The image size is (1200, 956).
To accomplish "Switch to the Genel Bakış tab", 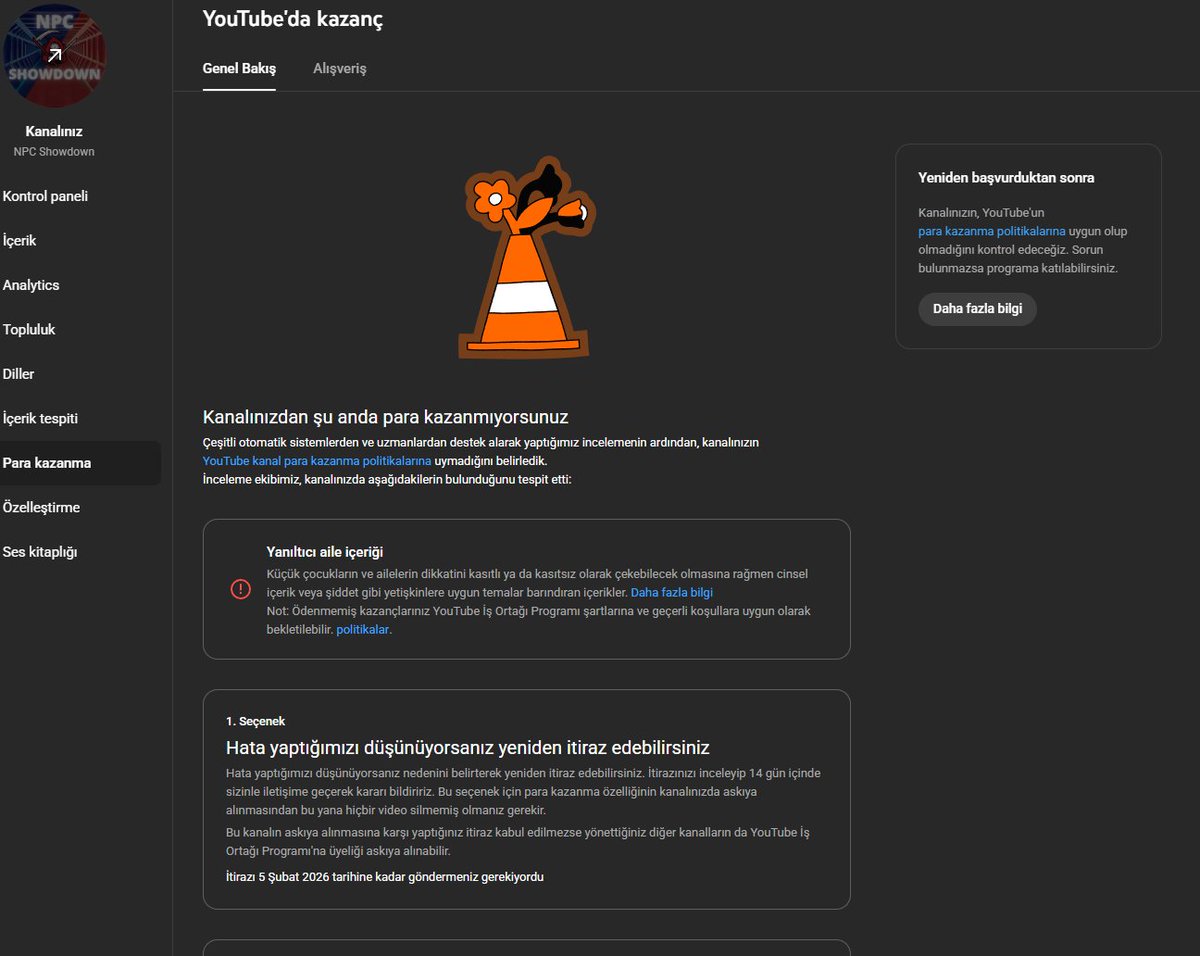I will pyautogui.click(x=239, y=69).
